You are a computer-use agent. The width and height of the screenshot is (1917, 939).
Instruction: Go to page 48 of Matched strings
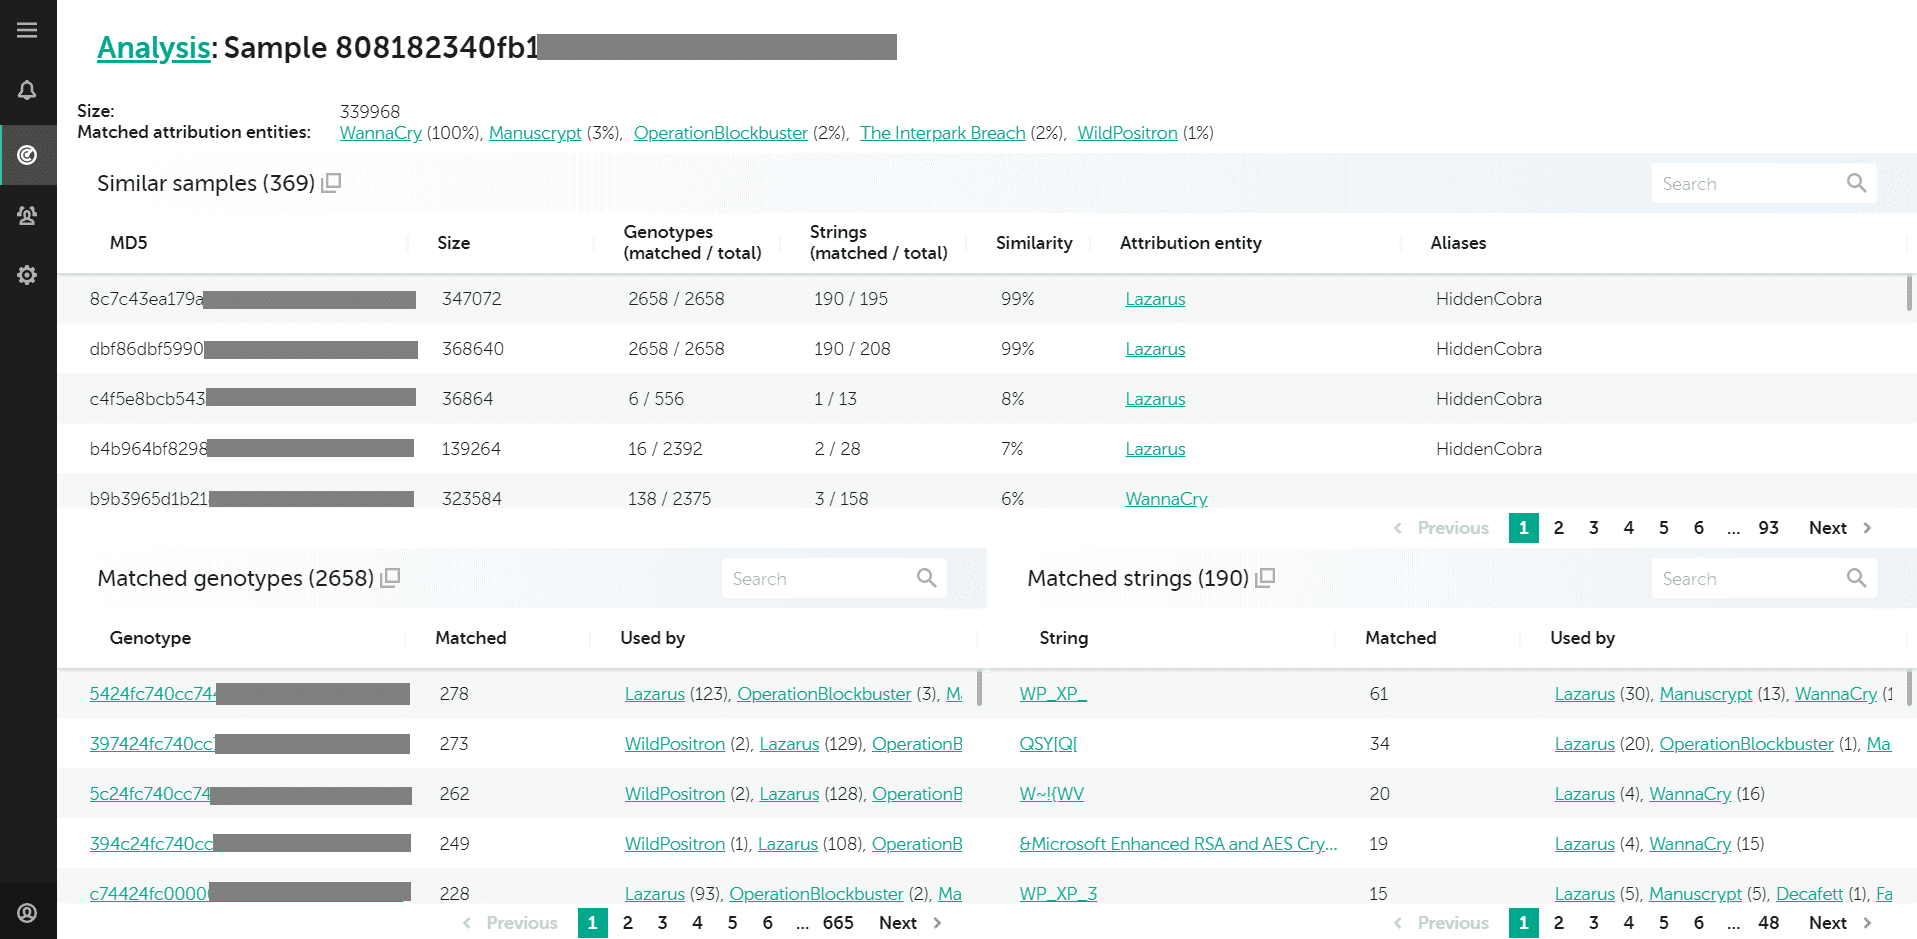coord(1768,923)
